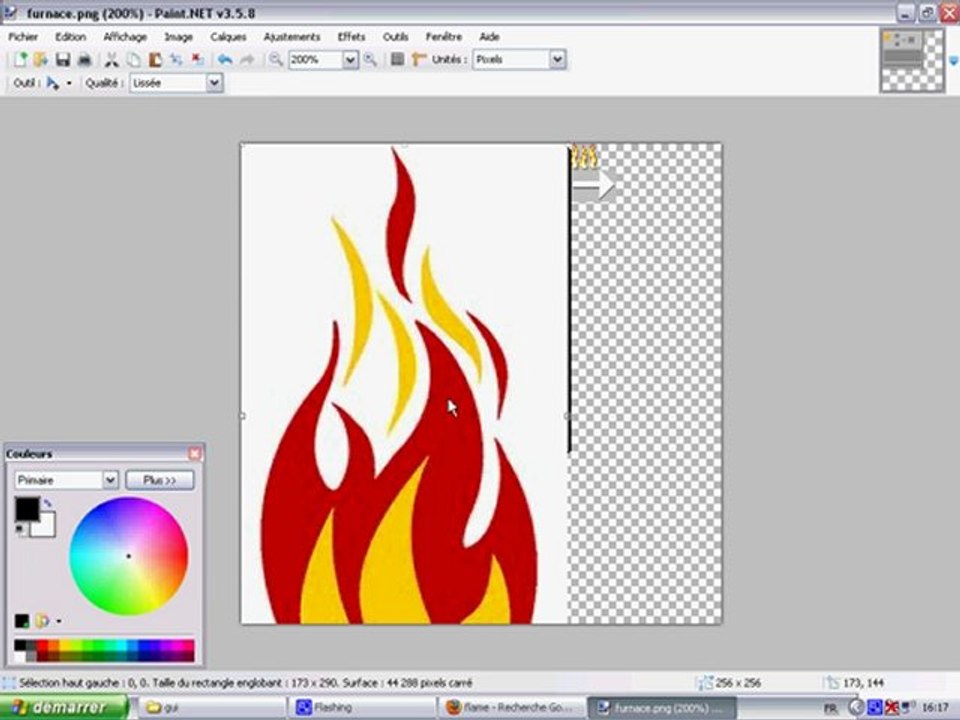Click the Paste clipboard icon

coord(155,59)
